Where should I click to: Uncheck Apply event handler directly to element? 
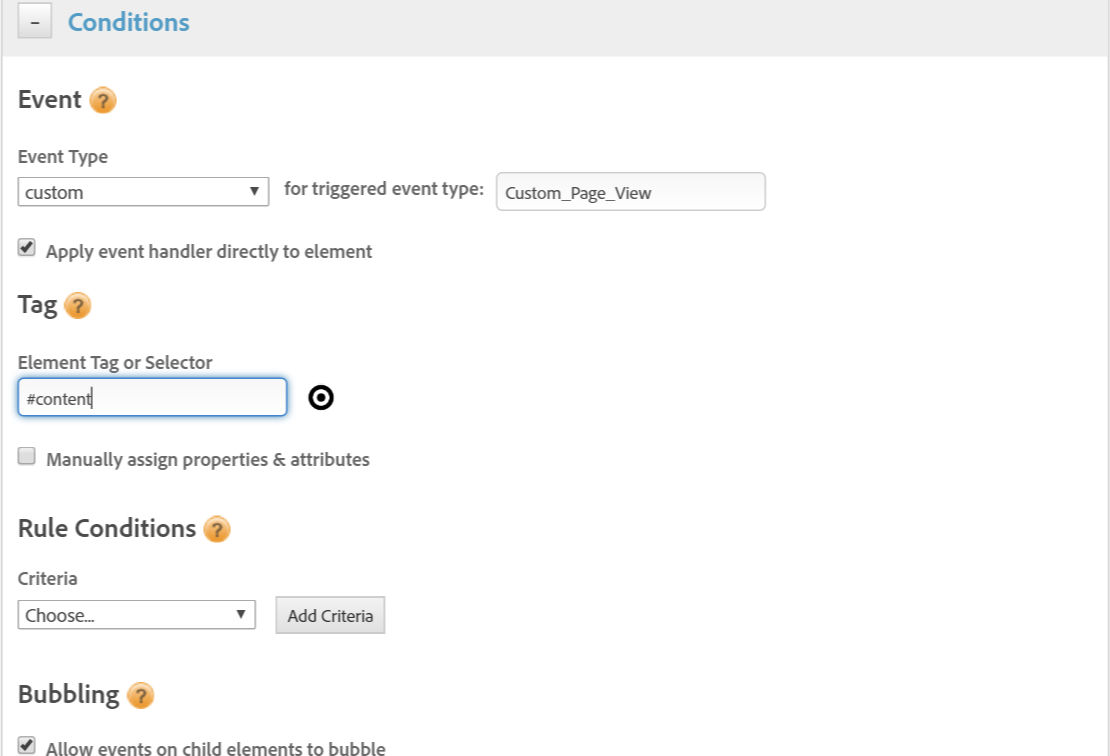pyautogui.click(x=27, y=247)
